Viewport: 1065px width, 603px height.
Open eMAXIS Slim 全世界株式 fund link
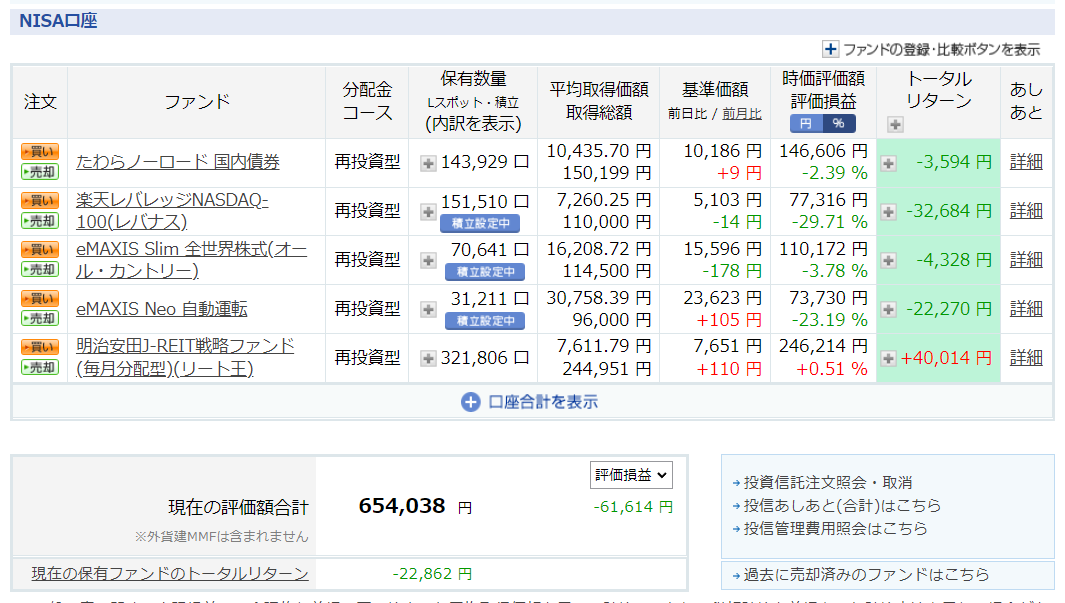tap(192, 259)
